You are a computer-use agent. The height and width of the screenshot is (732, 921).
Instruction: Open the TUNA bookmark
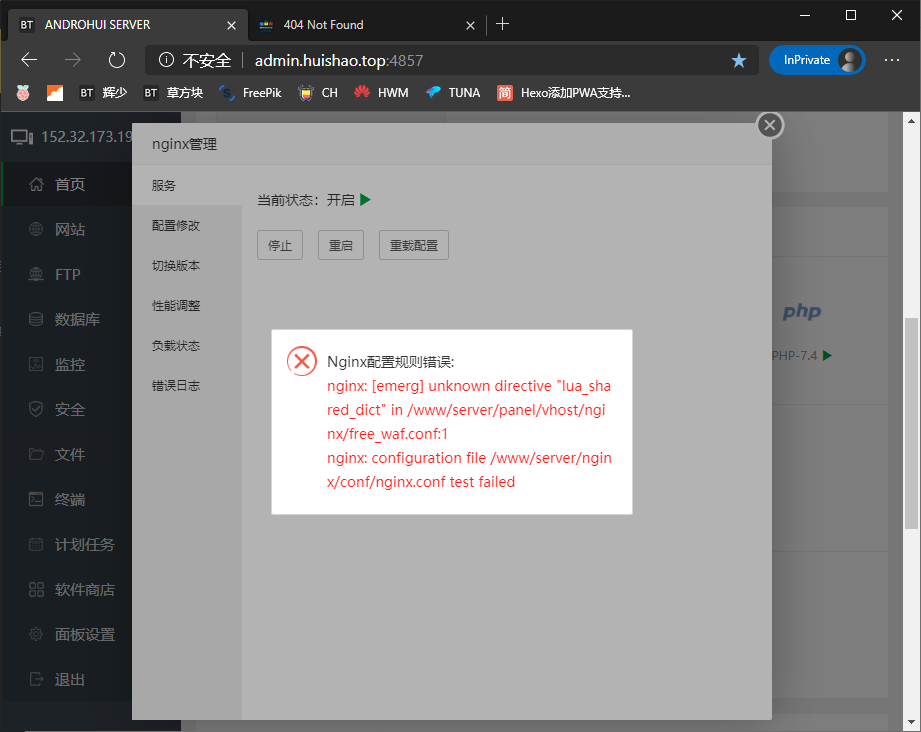pos(453,93)
